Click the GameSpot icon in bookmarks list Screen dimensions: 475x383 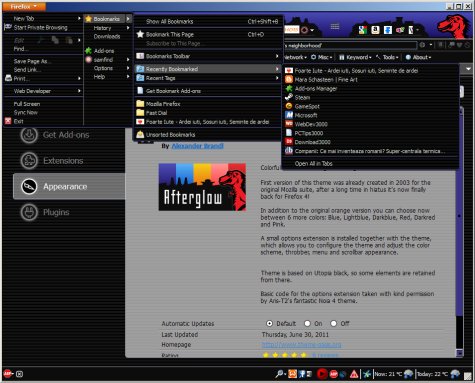pos(289,106)
